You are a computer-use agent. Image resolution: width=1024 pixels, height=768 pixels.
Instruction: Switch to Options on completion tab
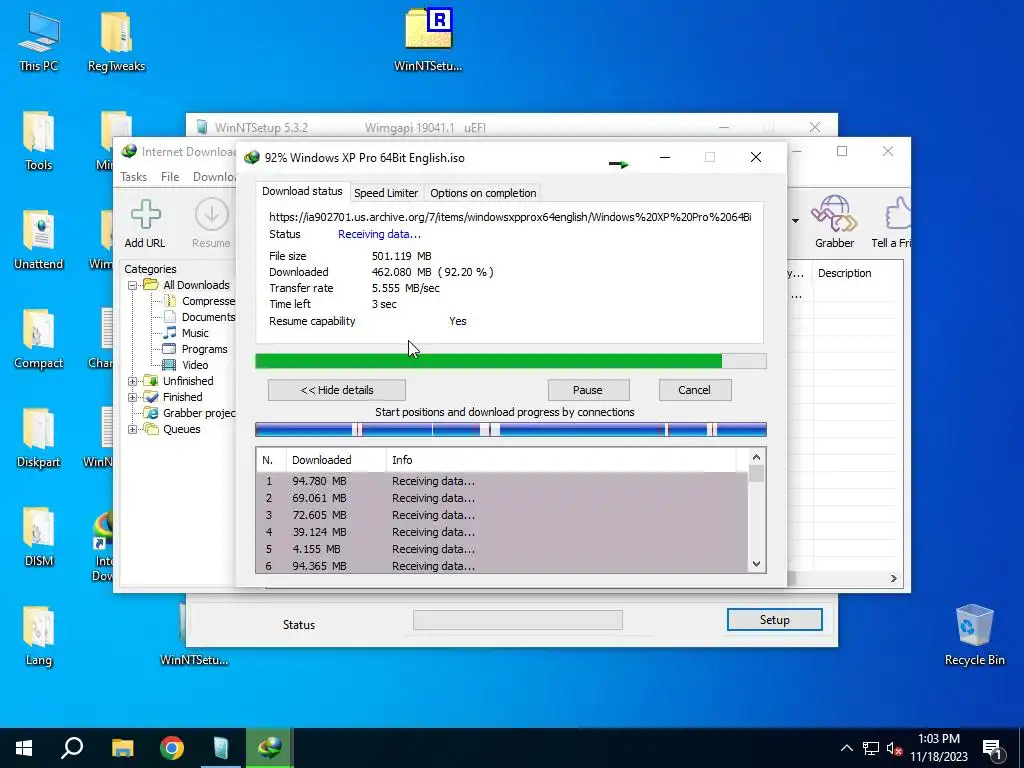click(483, 193)
